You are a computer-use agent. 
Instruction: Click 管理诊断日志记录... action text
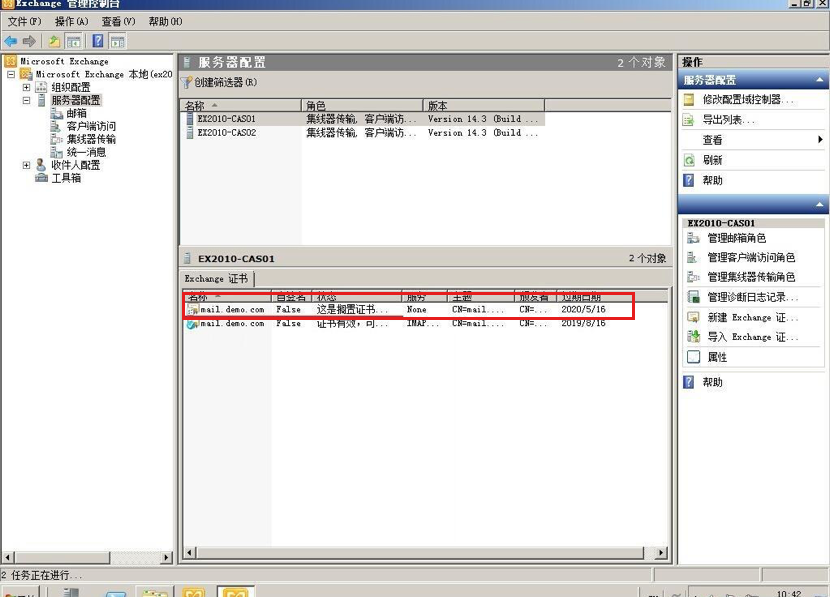[753, 297]
